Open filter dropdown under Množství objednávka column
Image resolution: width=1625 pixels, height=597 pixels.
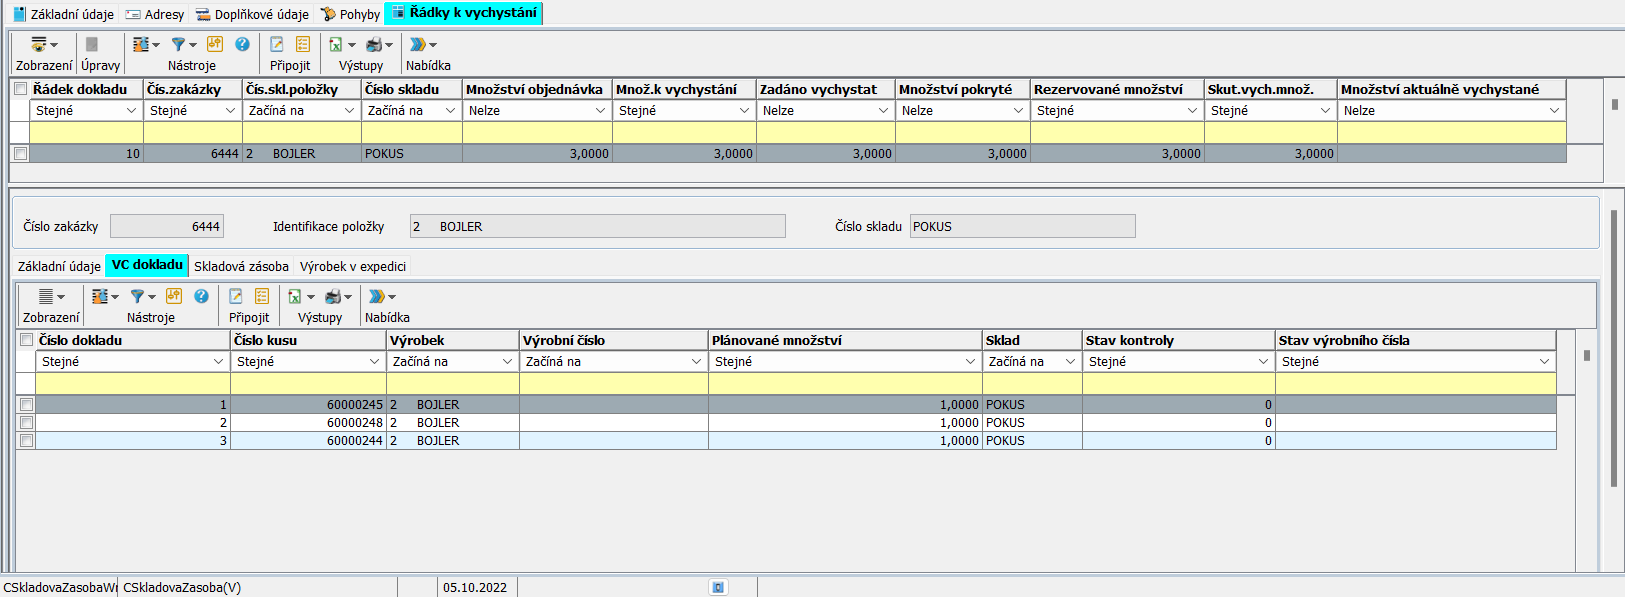point(600,111)
